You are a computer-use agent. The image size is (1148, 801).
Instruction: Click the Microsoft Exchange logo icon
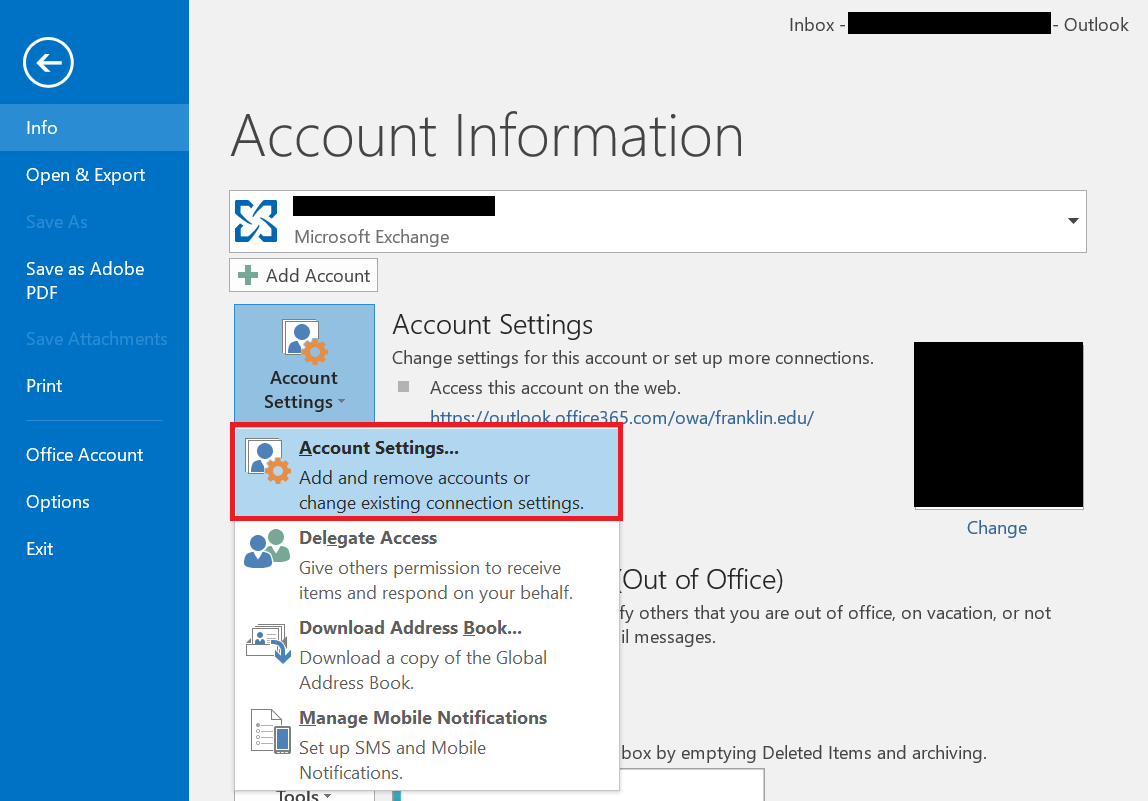[x=256, y=221]
